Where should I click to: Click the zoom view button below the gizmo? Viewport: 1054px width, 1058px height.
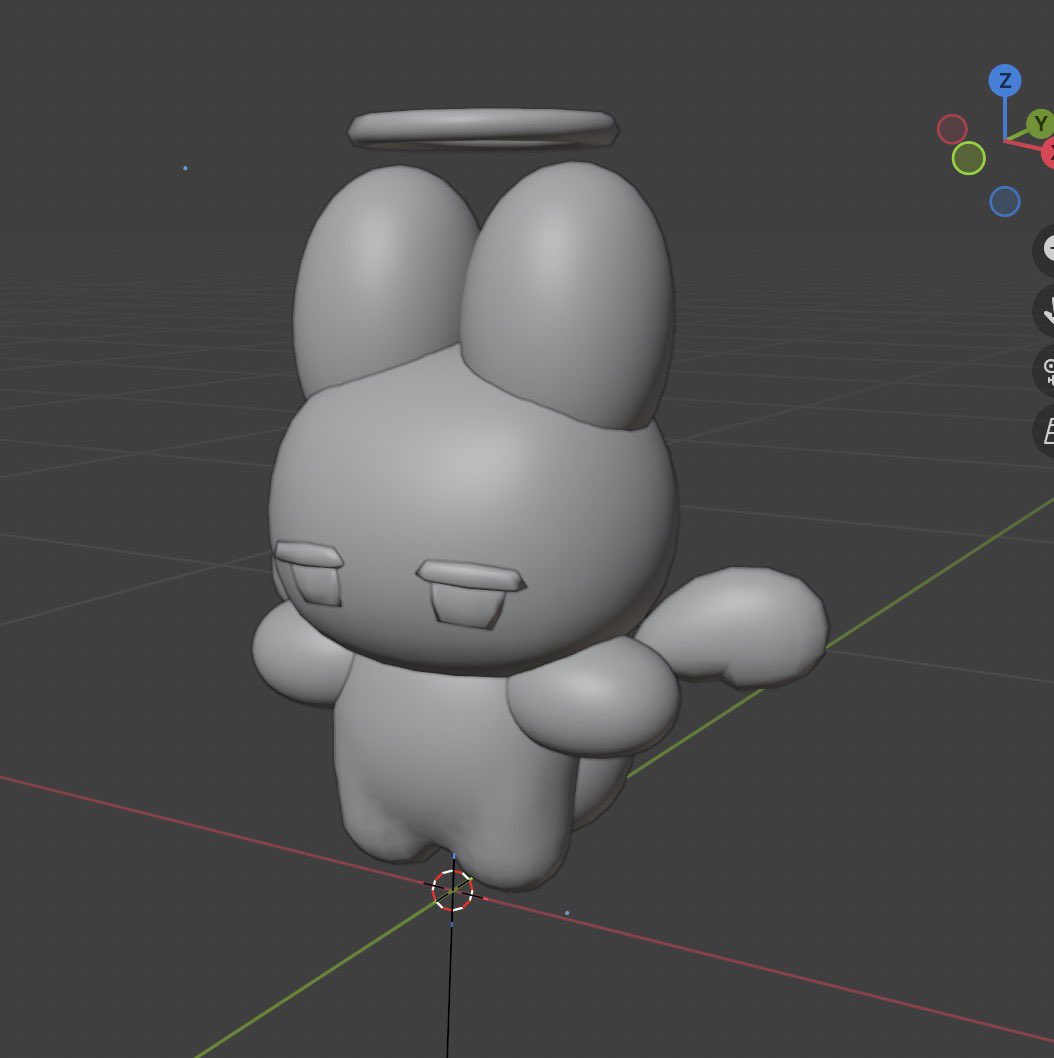[1045, 250]
